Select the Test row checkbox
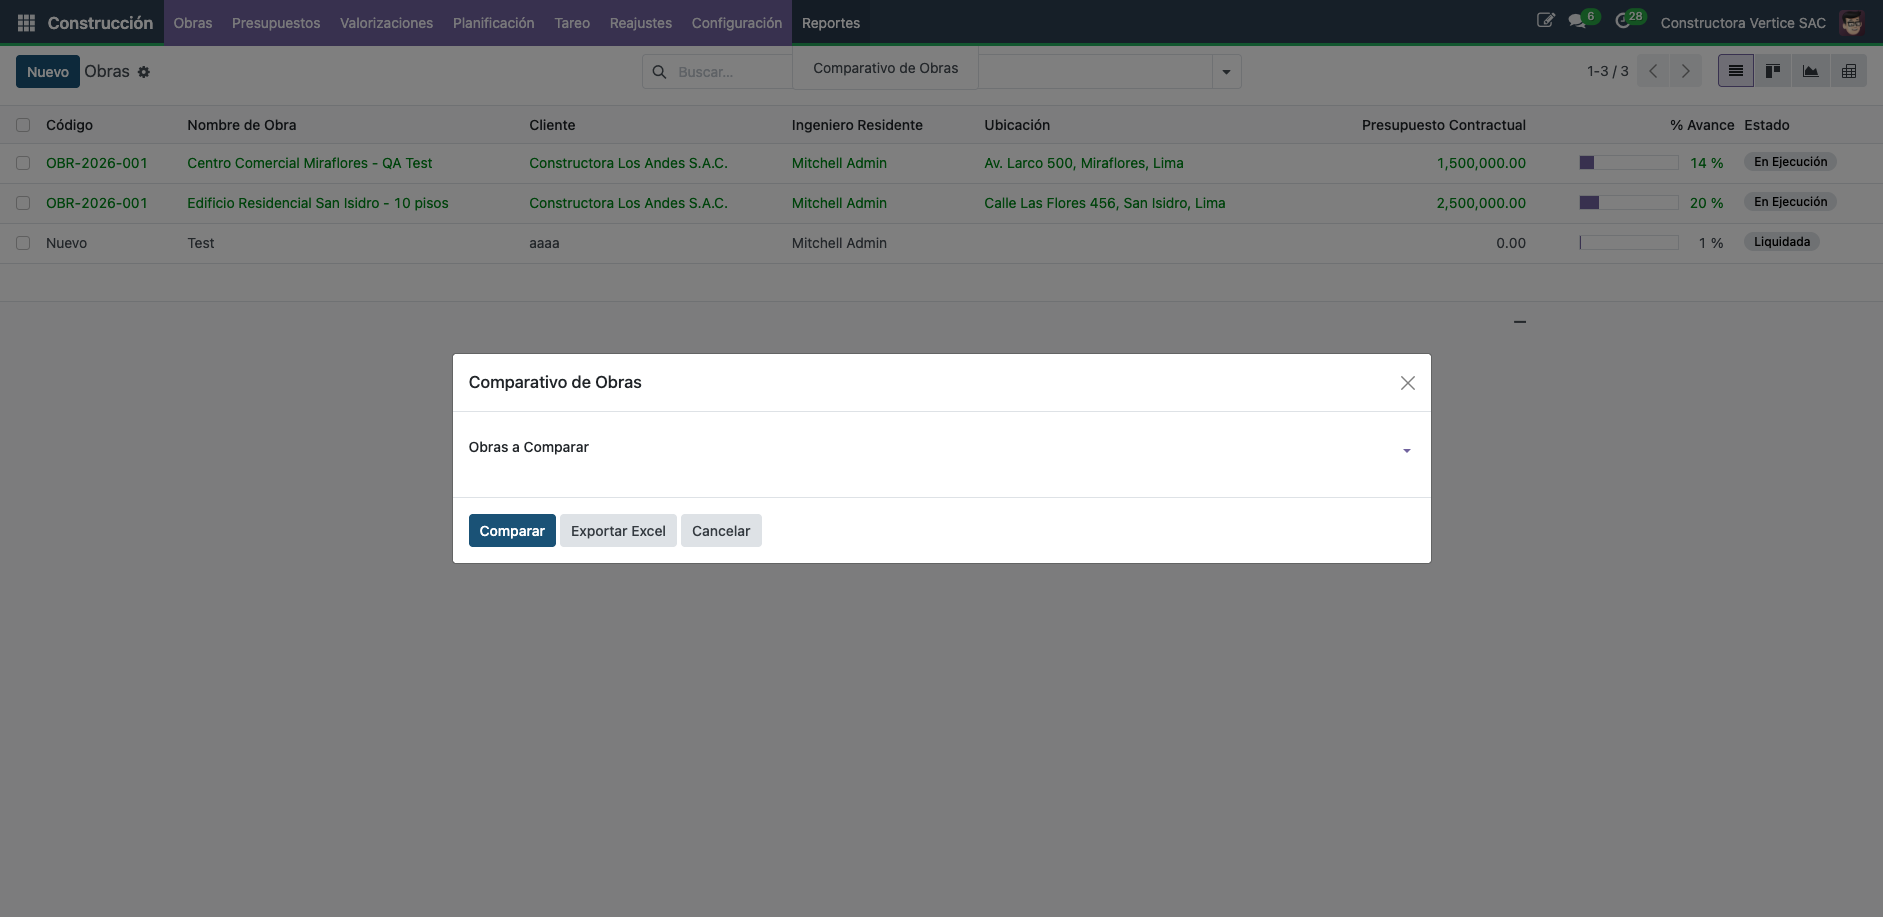Image resolution: width=1883 pixels, height=917 pixels. coord(23,243)
